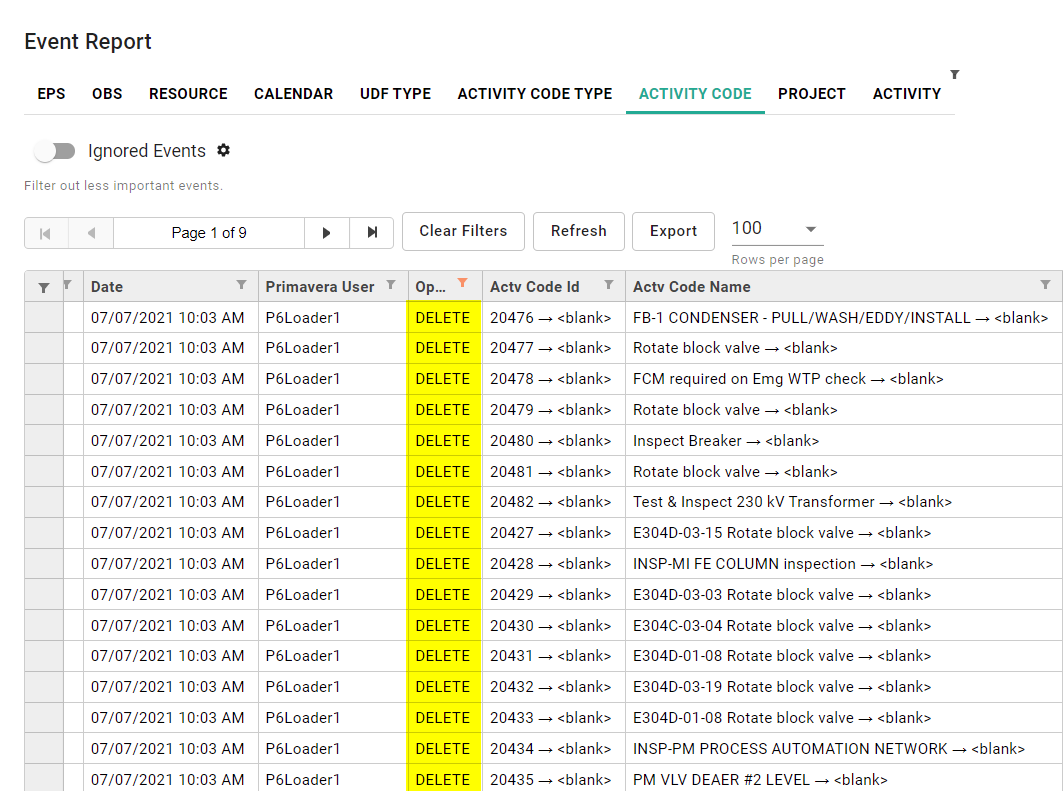Switch to the PROJECT tab
1063x791 pixels.
coord(811,94)
